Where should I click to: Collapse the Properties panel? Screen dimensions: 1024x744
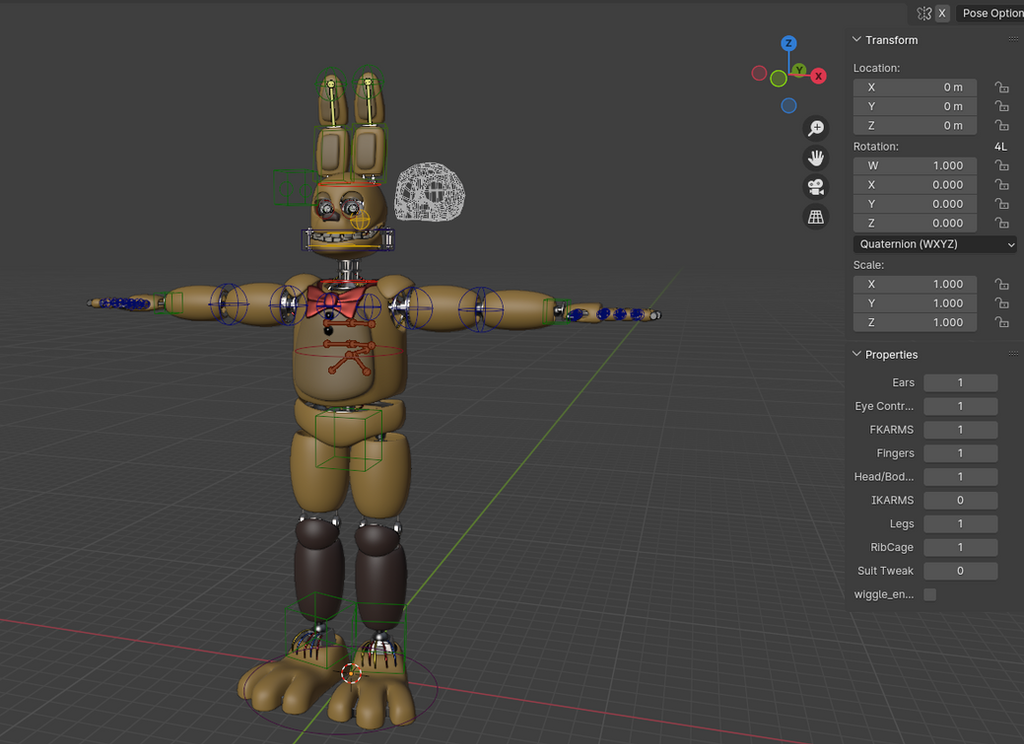click(857, 354)
